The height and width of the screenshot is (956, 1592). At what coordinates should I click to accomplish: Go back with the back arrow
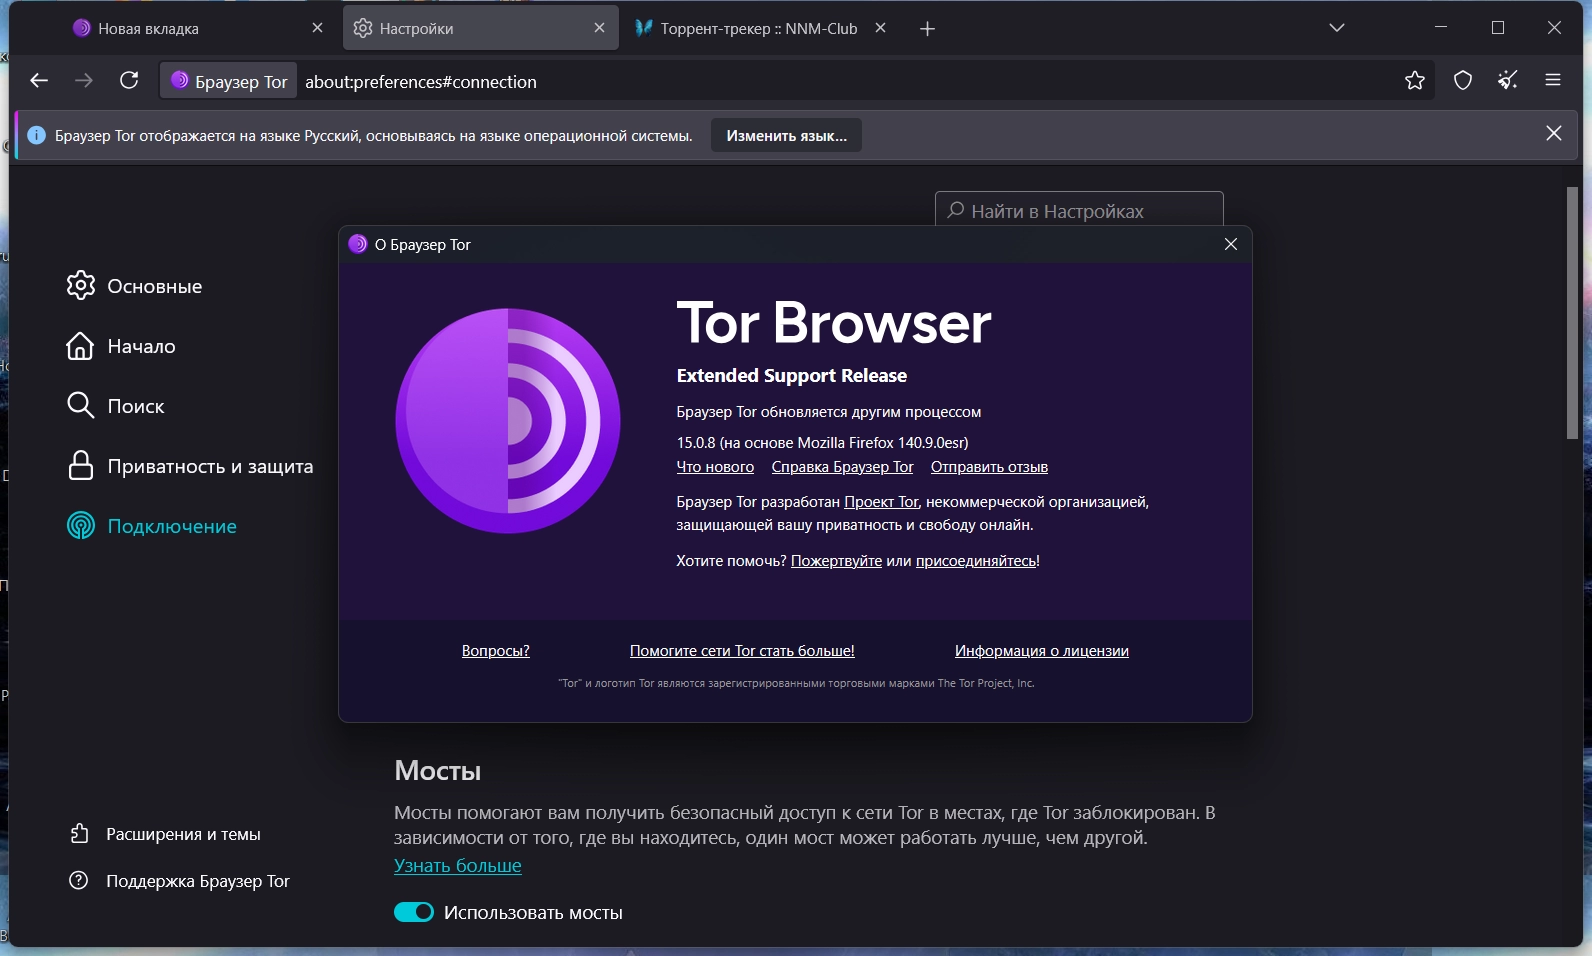[x=39, y=81]
